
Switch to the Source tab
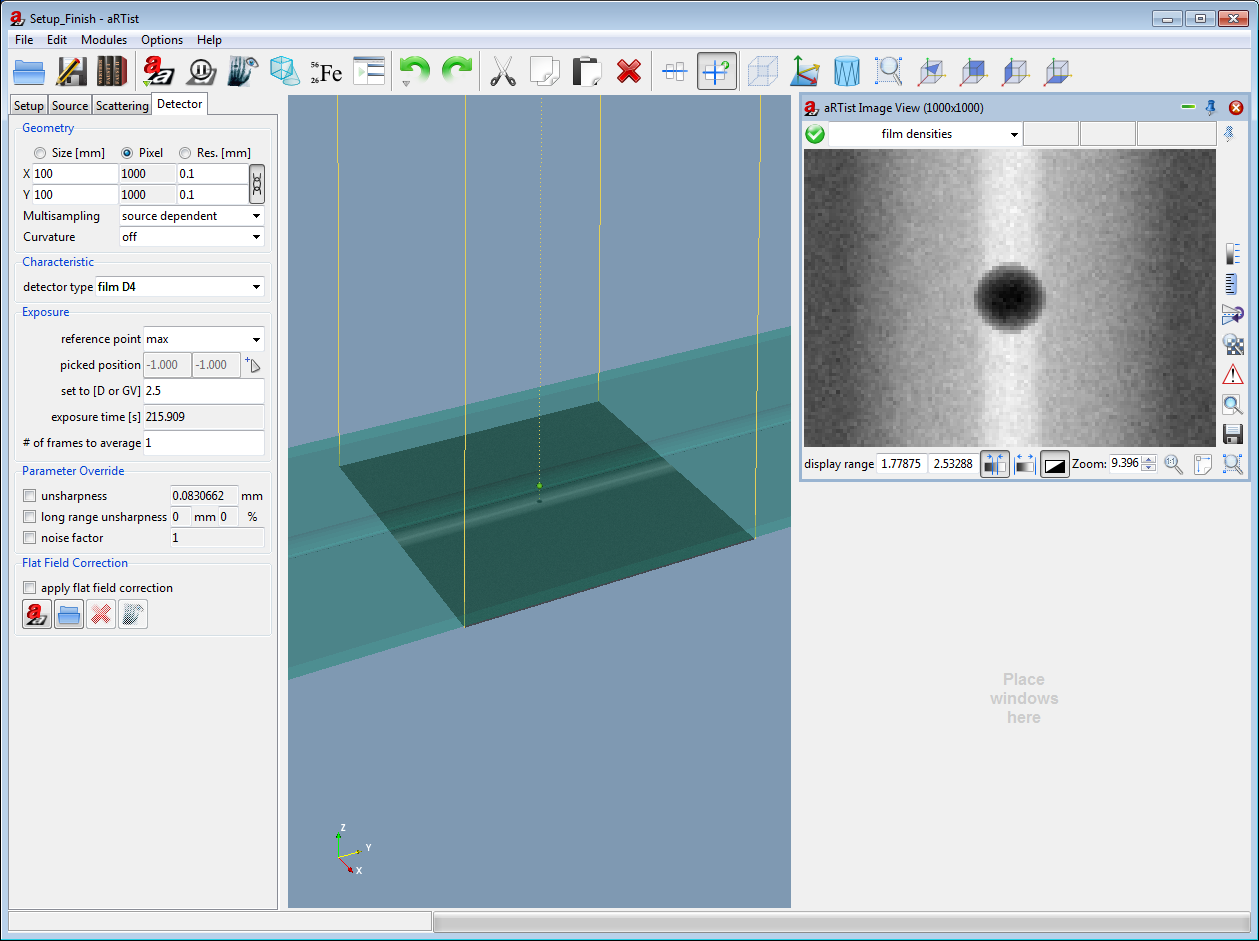pyautogui.click(x=70, y=106)
